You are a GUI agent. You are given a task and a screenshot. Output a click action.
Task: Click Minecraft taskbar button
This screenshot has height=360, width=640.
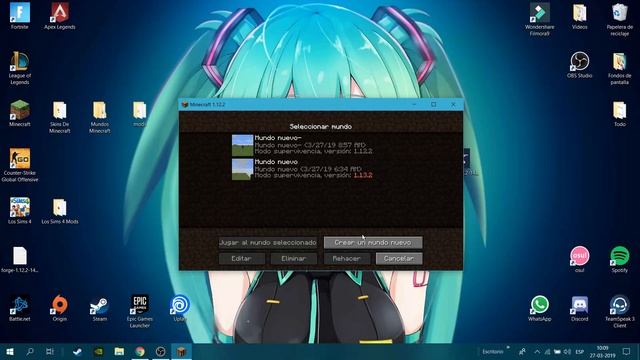182,351
